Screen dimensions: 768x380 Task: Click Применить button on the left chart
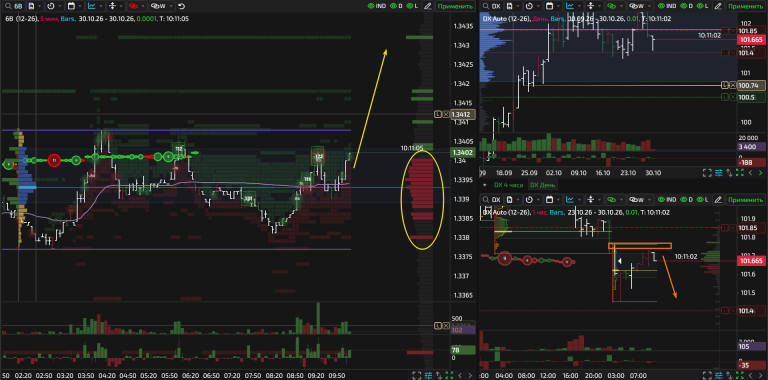(x=455, y=6)
